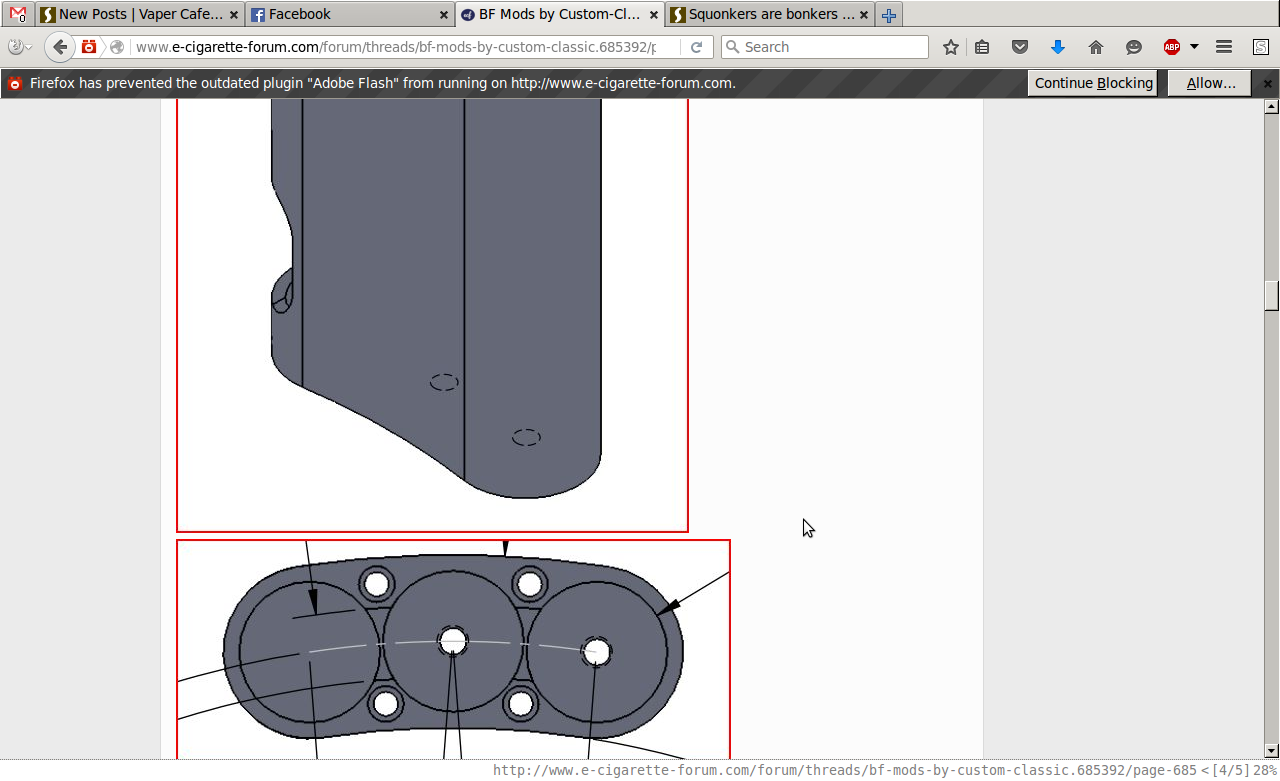Click the back navigation arrow

60,47
